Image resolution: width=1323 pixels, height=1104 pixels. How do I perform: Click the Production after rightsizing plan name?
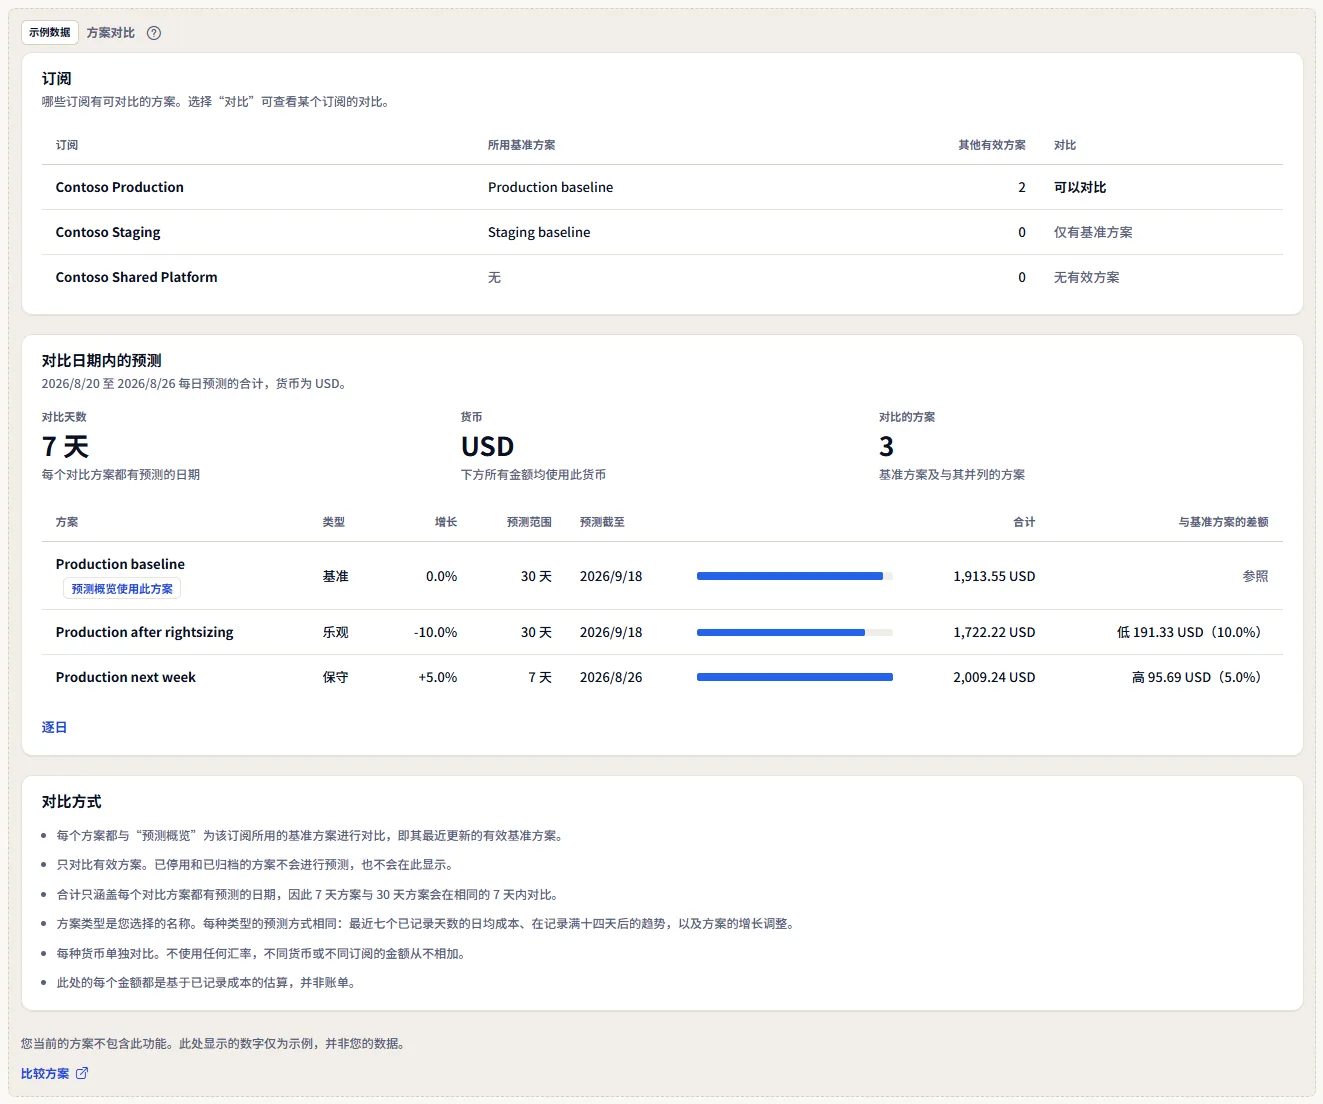pyautogui.click(x=144, y=632)
